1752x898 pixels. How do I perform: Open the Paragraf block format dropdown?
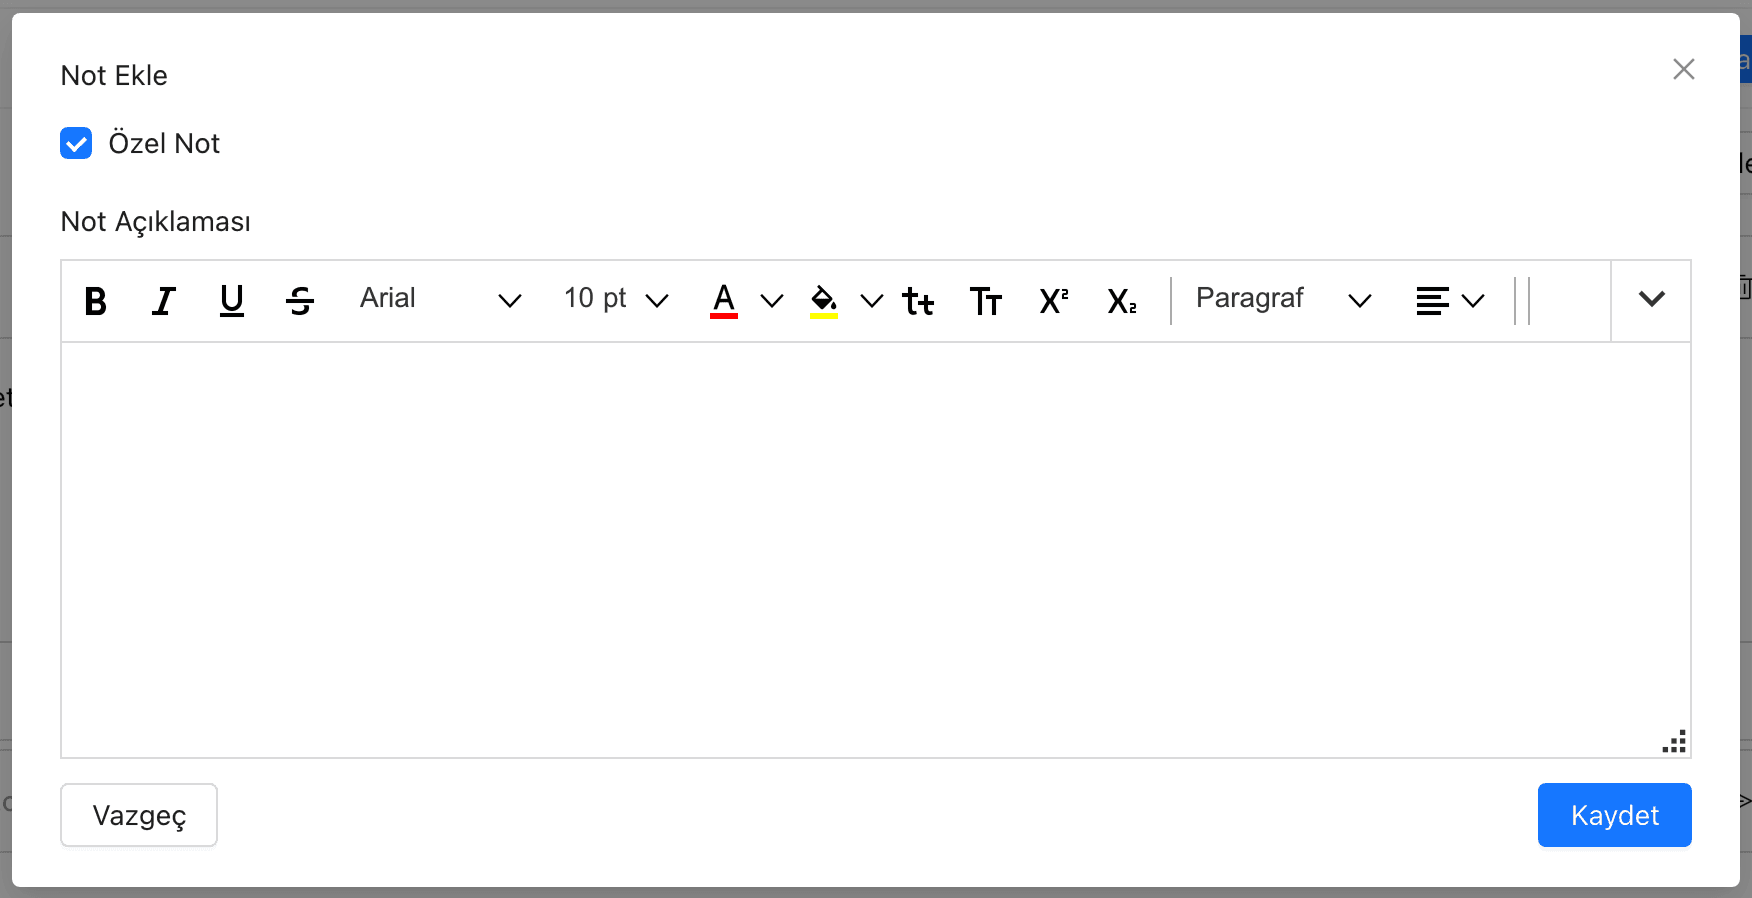[1284, 299]
